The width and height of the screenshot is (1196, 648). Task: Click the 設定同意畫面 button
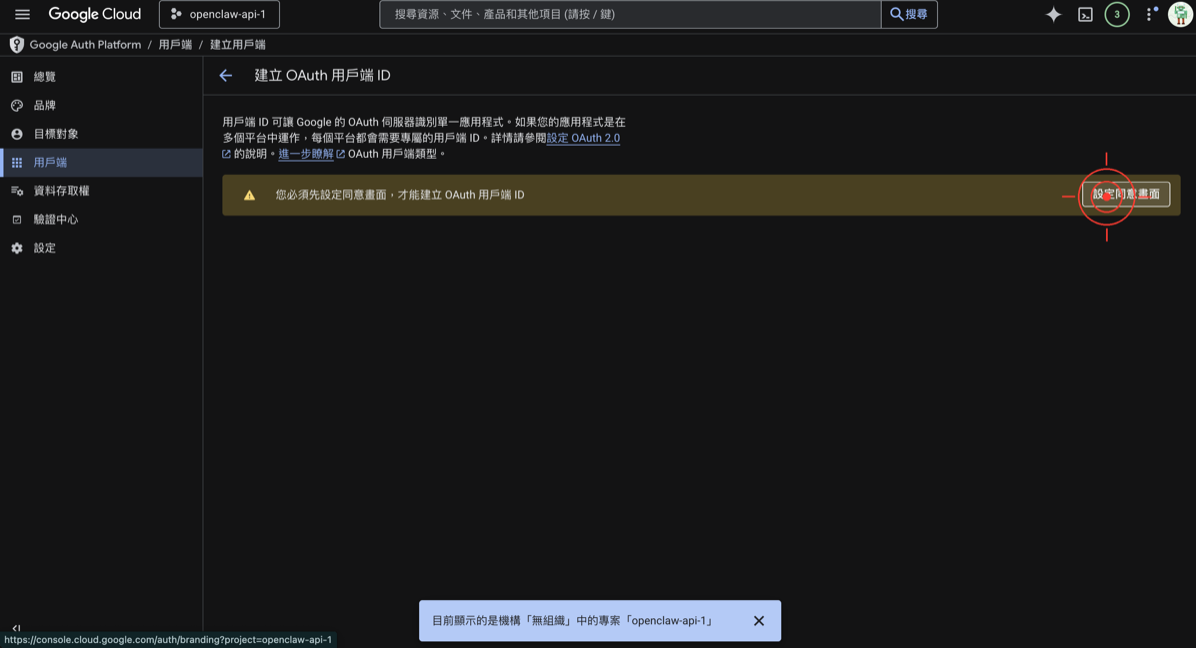coord(1126,194)
